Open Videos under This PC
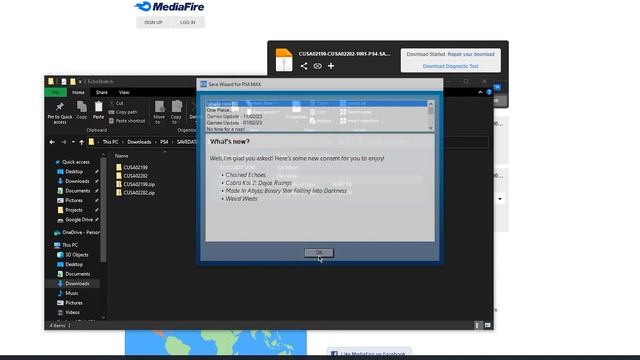640x360 pixels. pos(69,312)
